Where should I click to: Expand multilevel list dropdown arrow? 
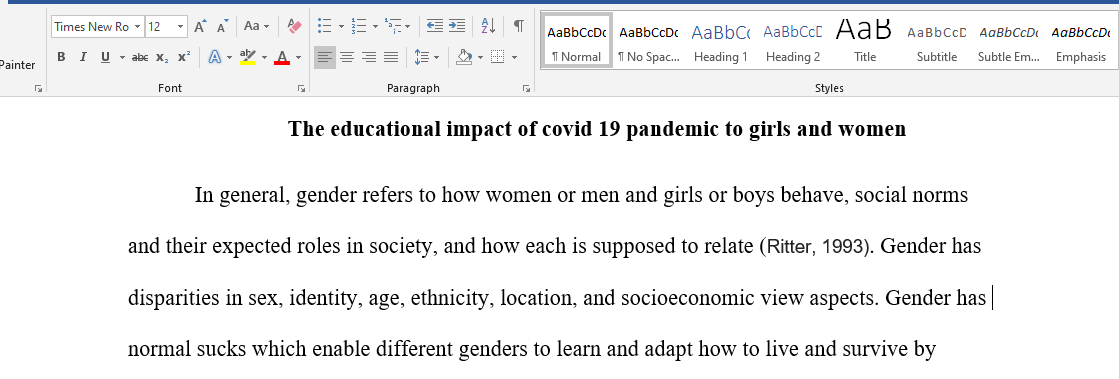[x=408, y=27]
